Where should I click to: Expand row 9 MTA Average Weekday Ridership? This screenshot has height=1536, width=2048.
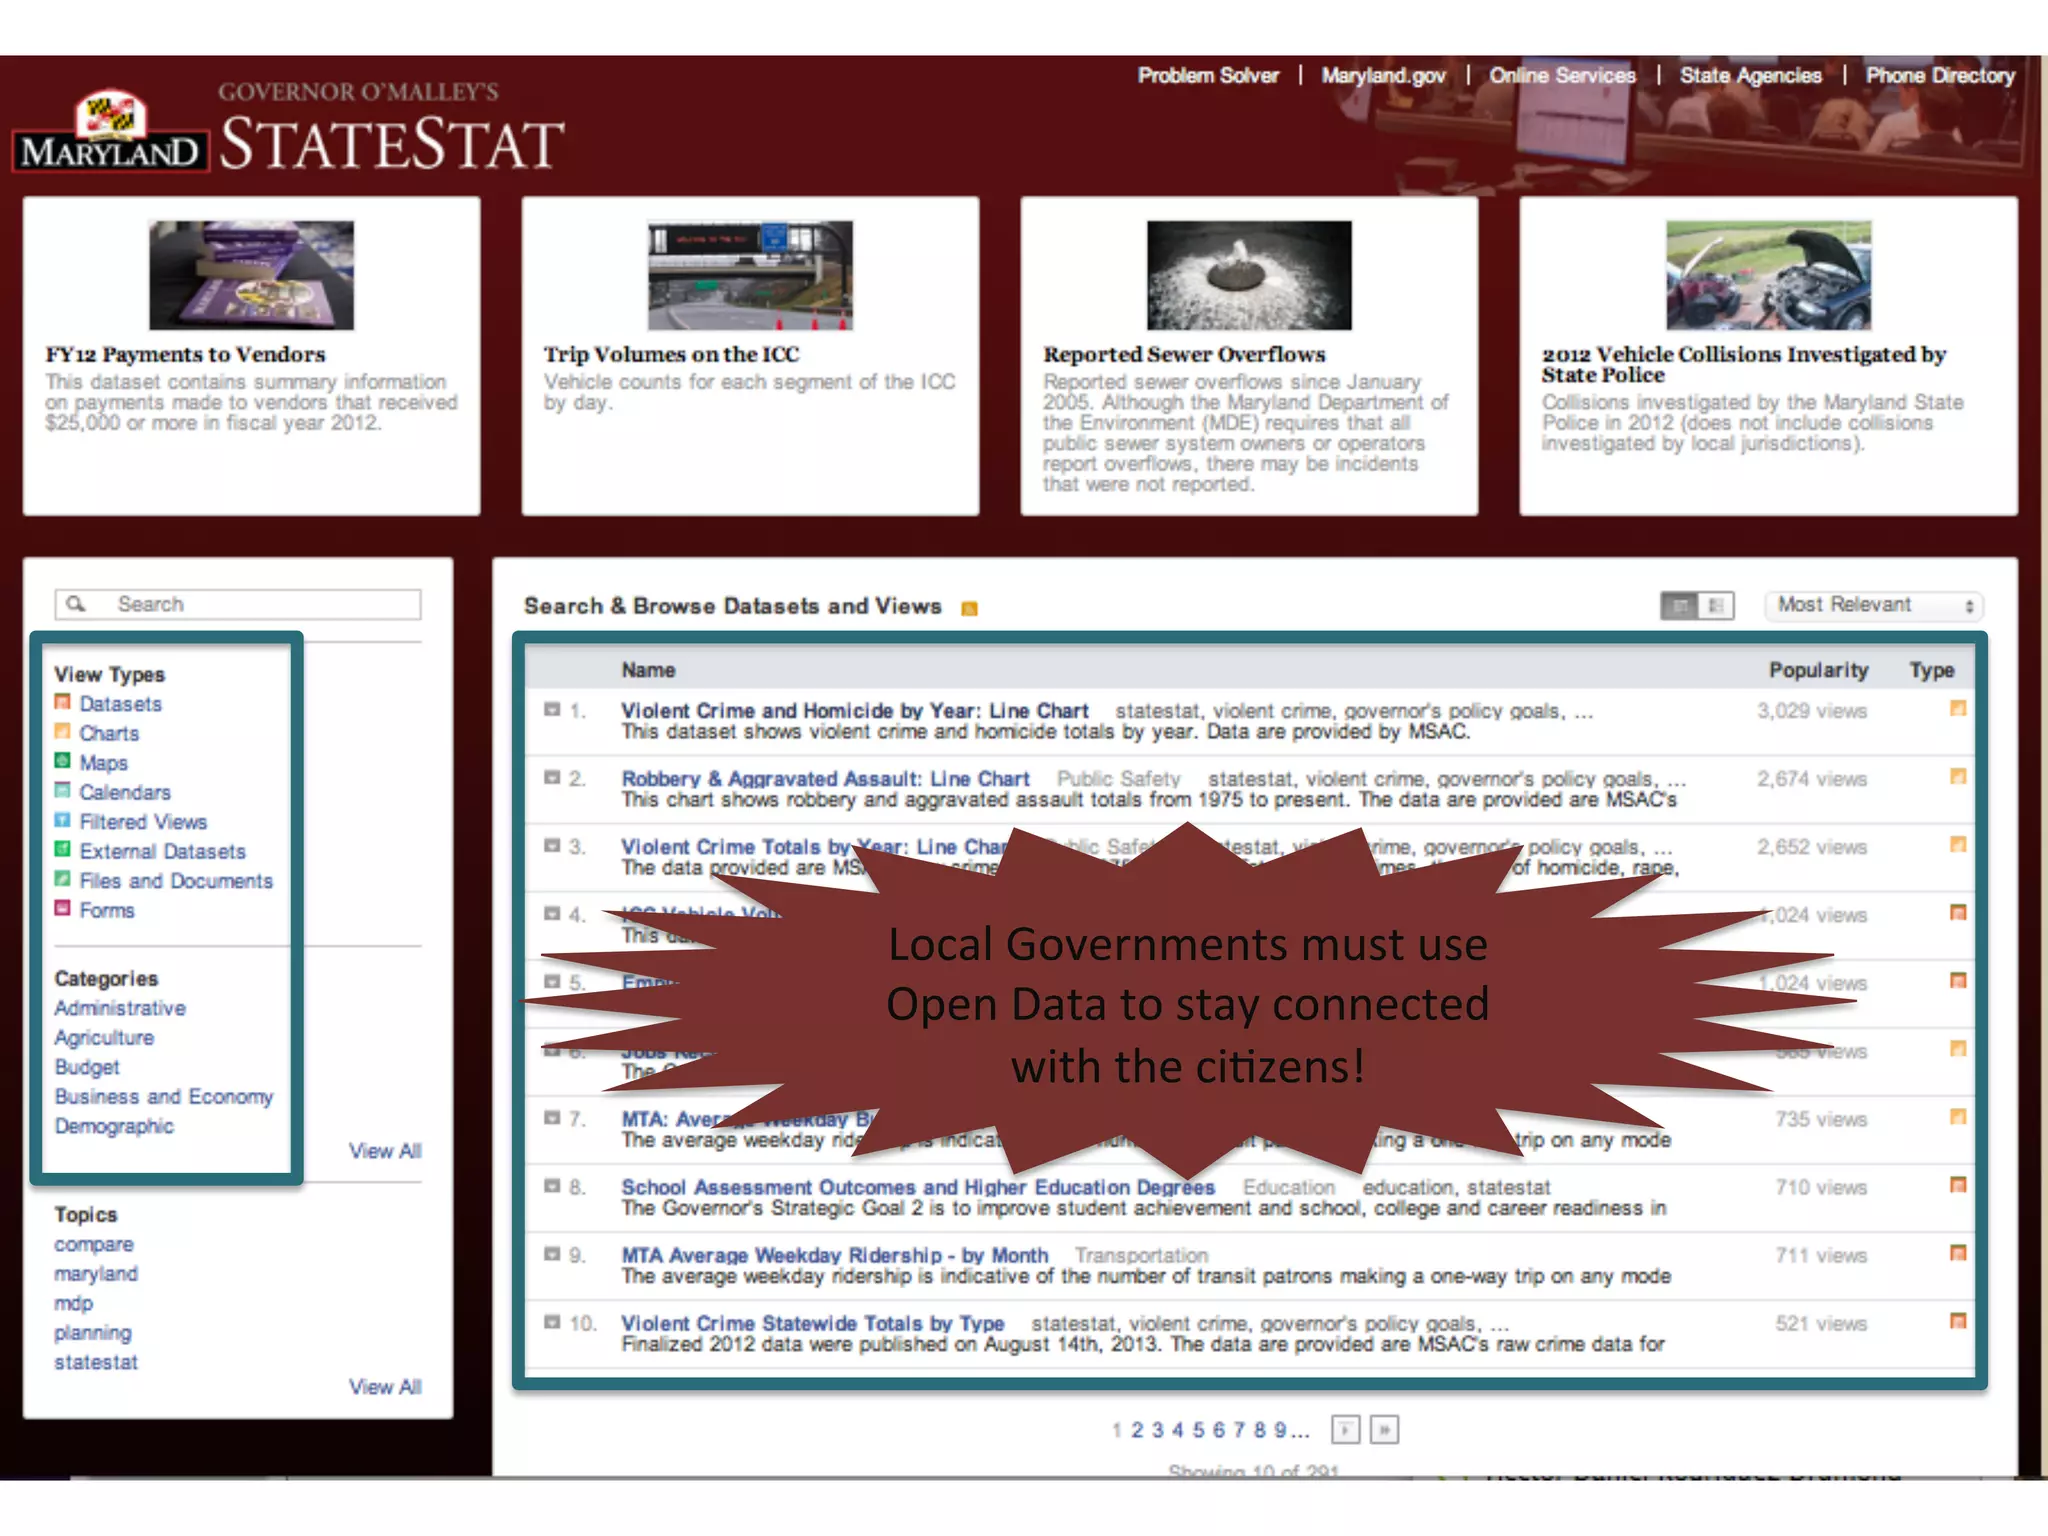(x=552, y=1254)
